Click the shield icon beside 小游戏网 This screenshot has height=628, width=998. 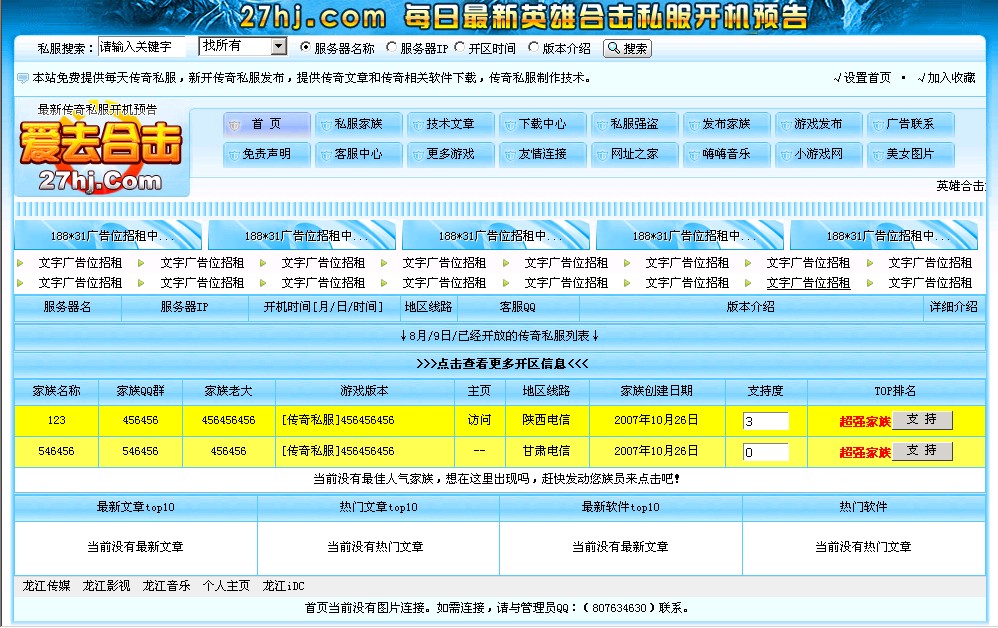pyautogui.click(x=785, y=156)
